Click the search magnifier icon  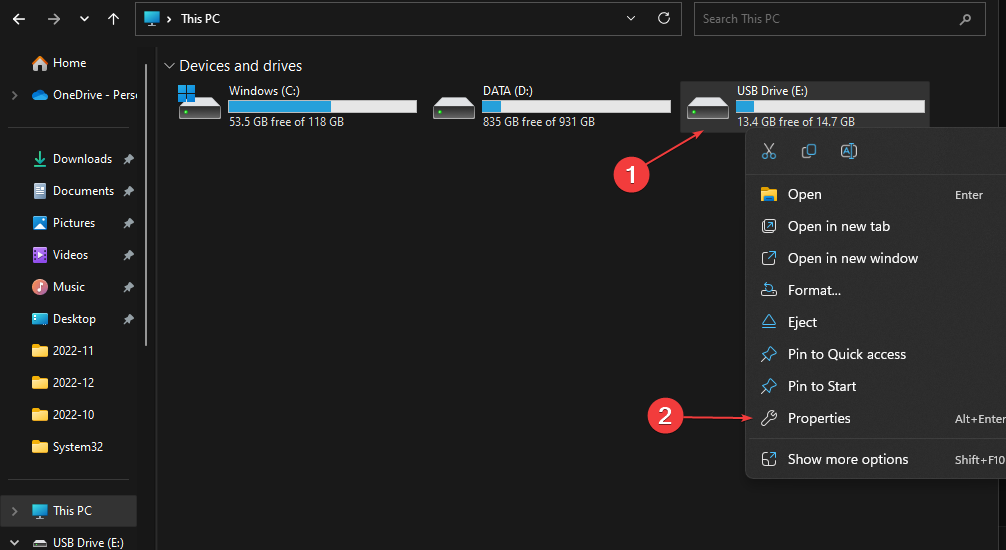pyautogui.click(x=965, y=18)
